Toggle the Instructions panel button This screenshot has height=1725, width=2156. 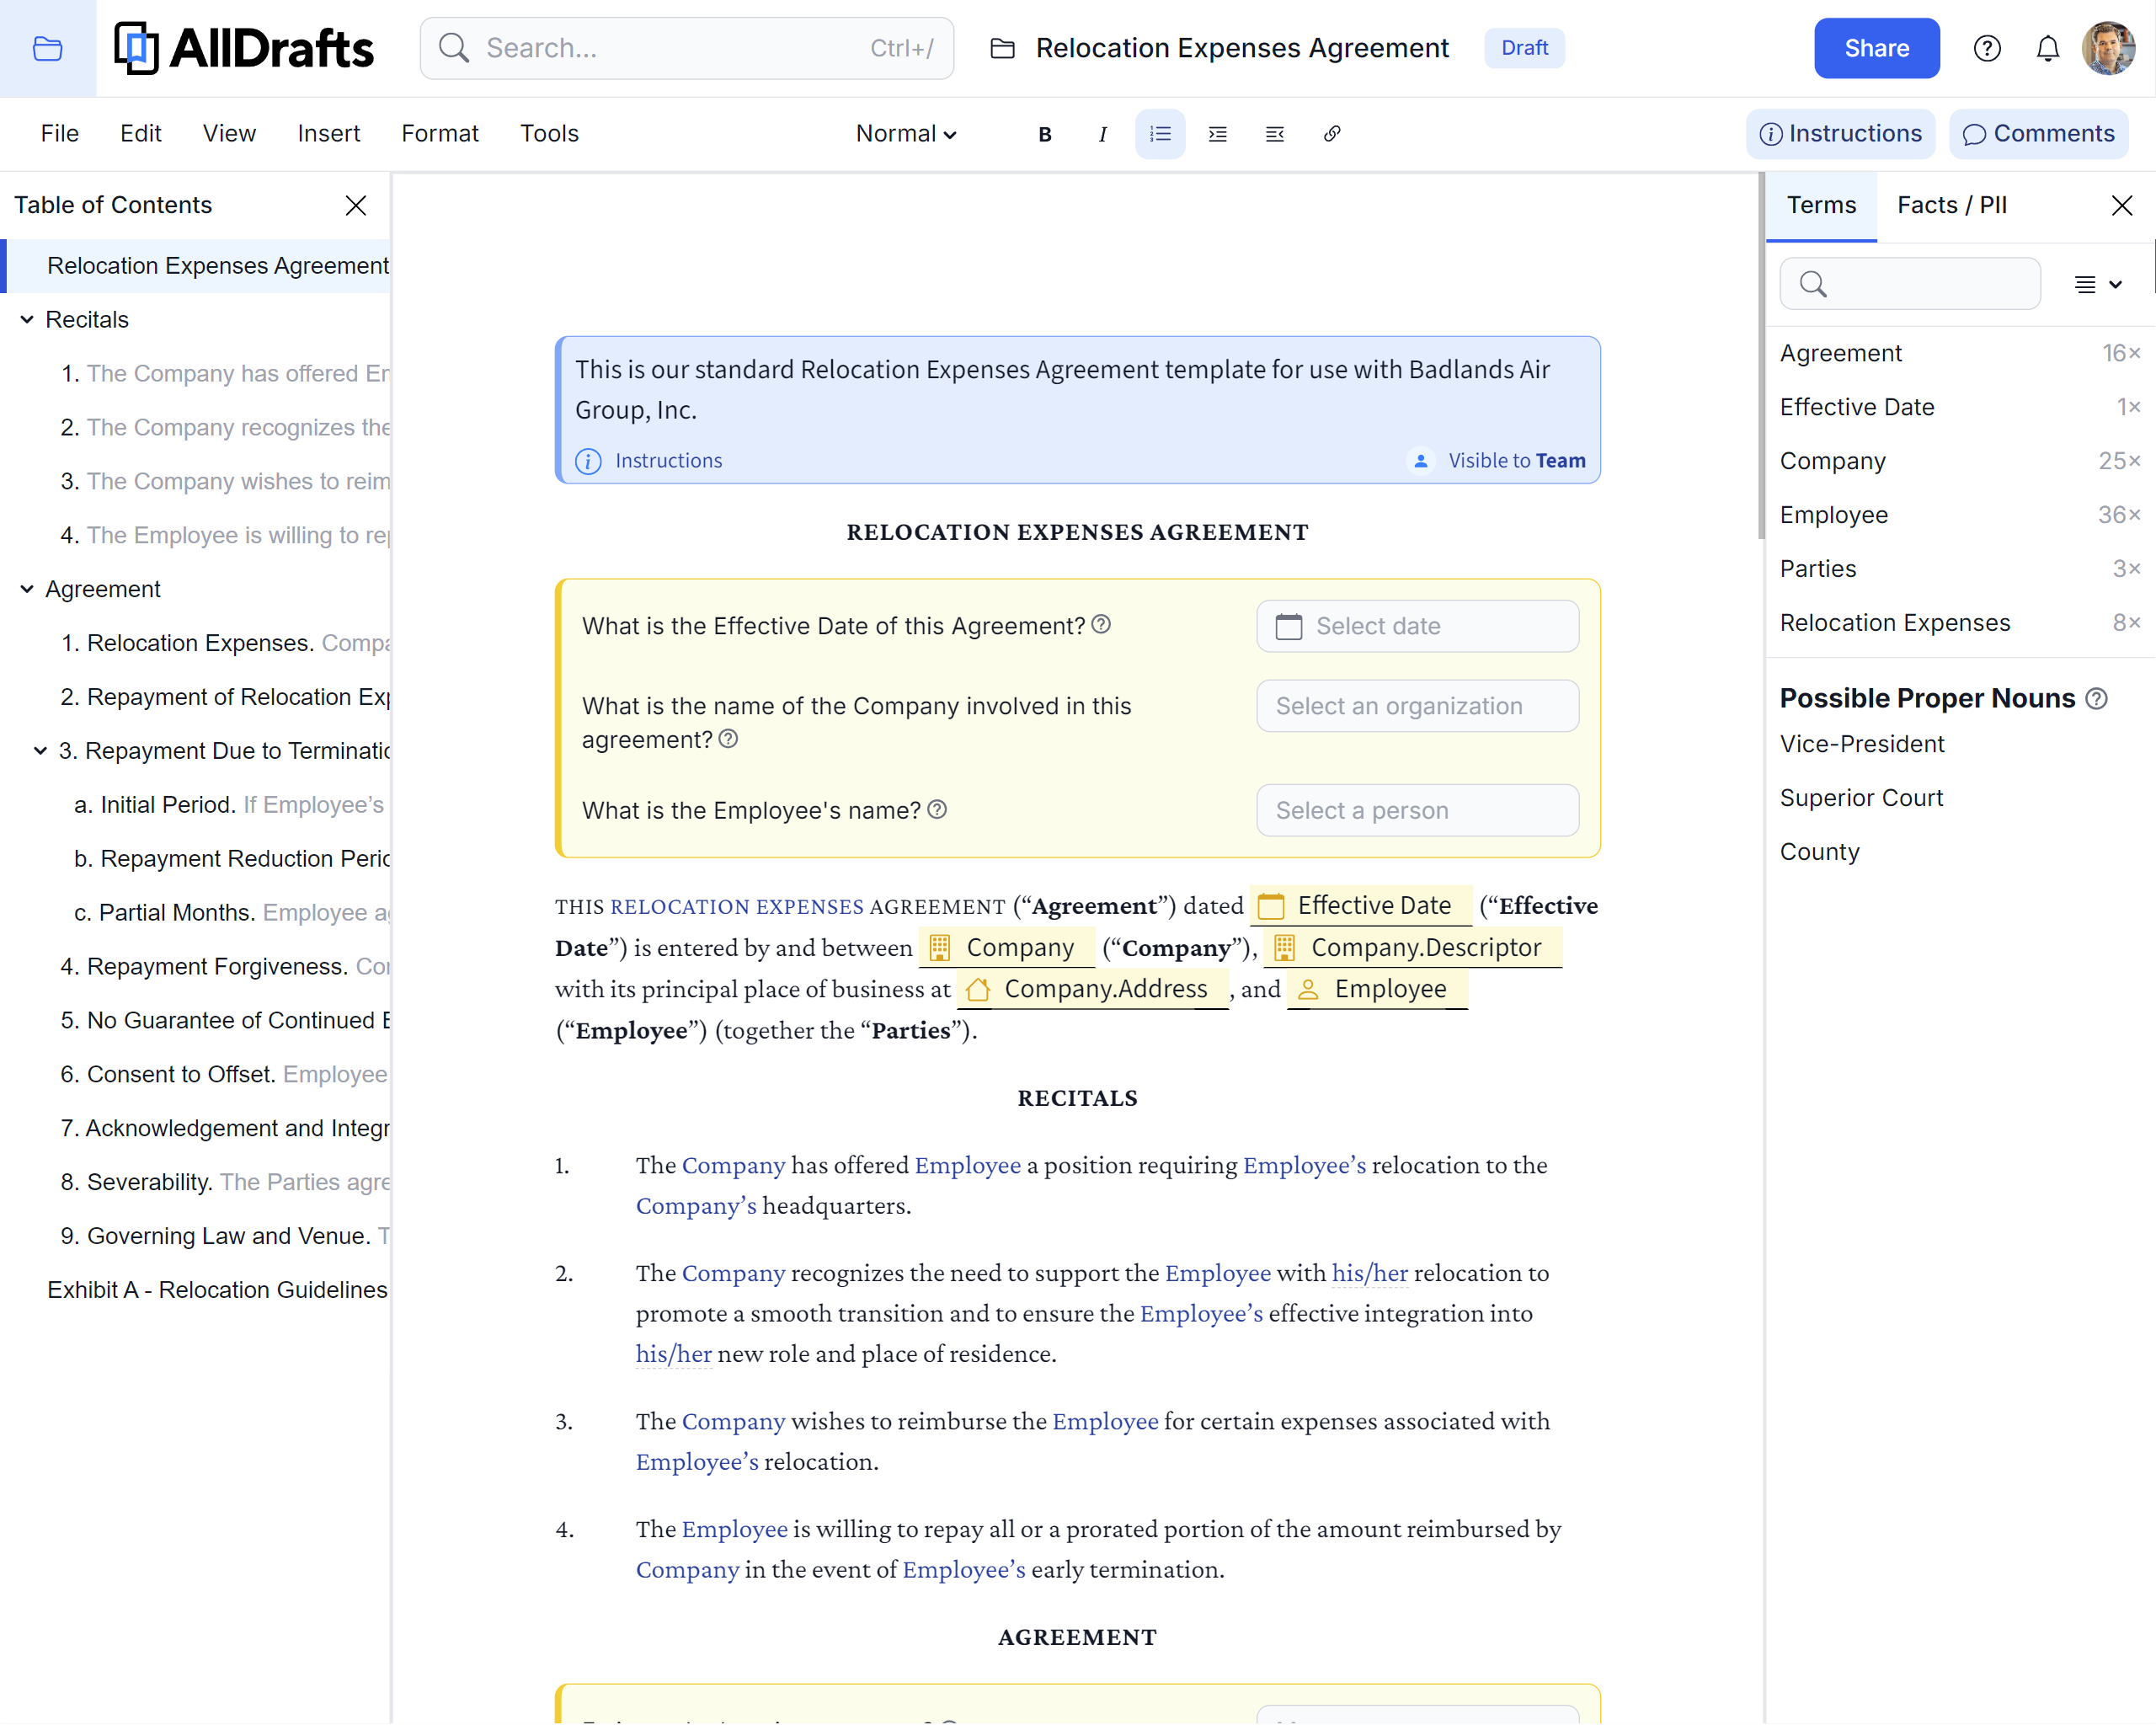tap(1840, 134)
